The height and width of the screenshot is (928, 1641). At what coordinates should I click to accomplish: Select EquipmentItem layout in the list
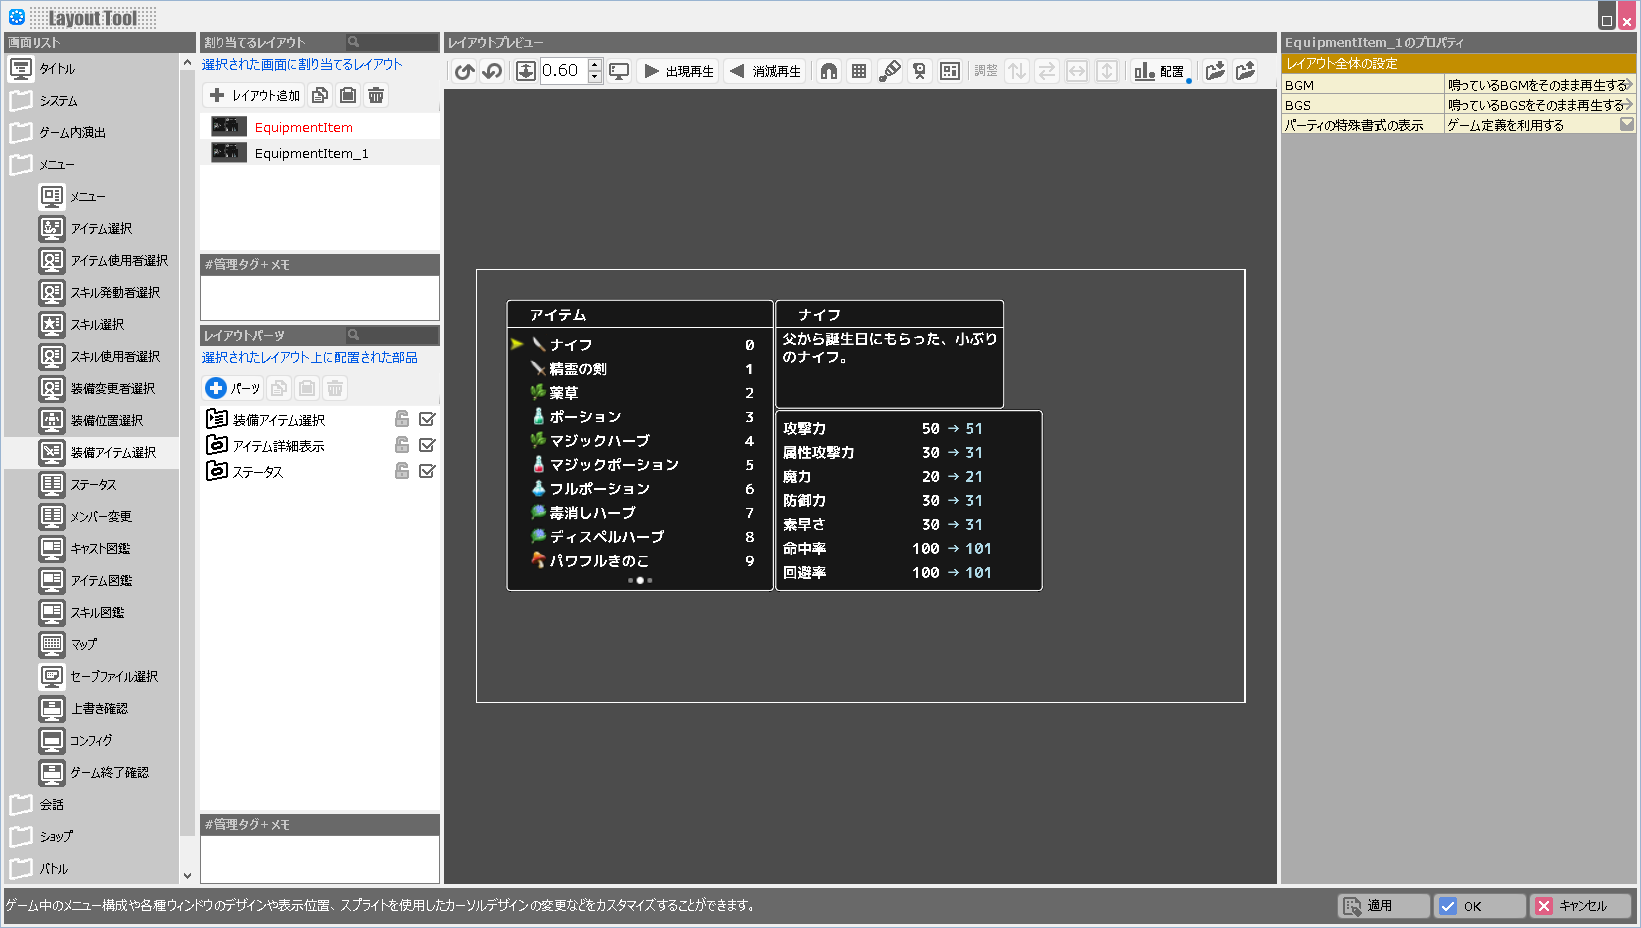[303, 128]
